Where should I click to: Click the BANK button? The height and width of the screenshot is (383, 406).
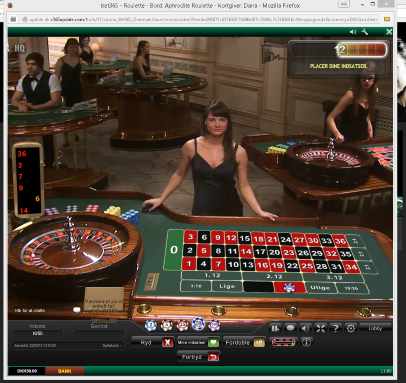pyautogui.click(x=65, y=371)
